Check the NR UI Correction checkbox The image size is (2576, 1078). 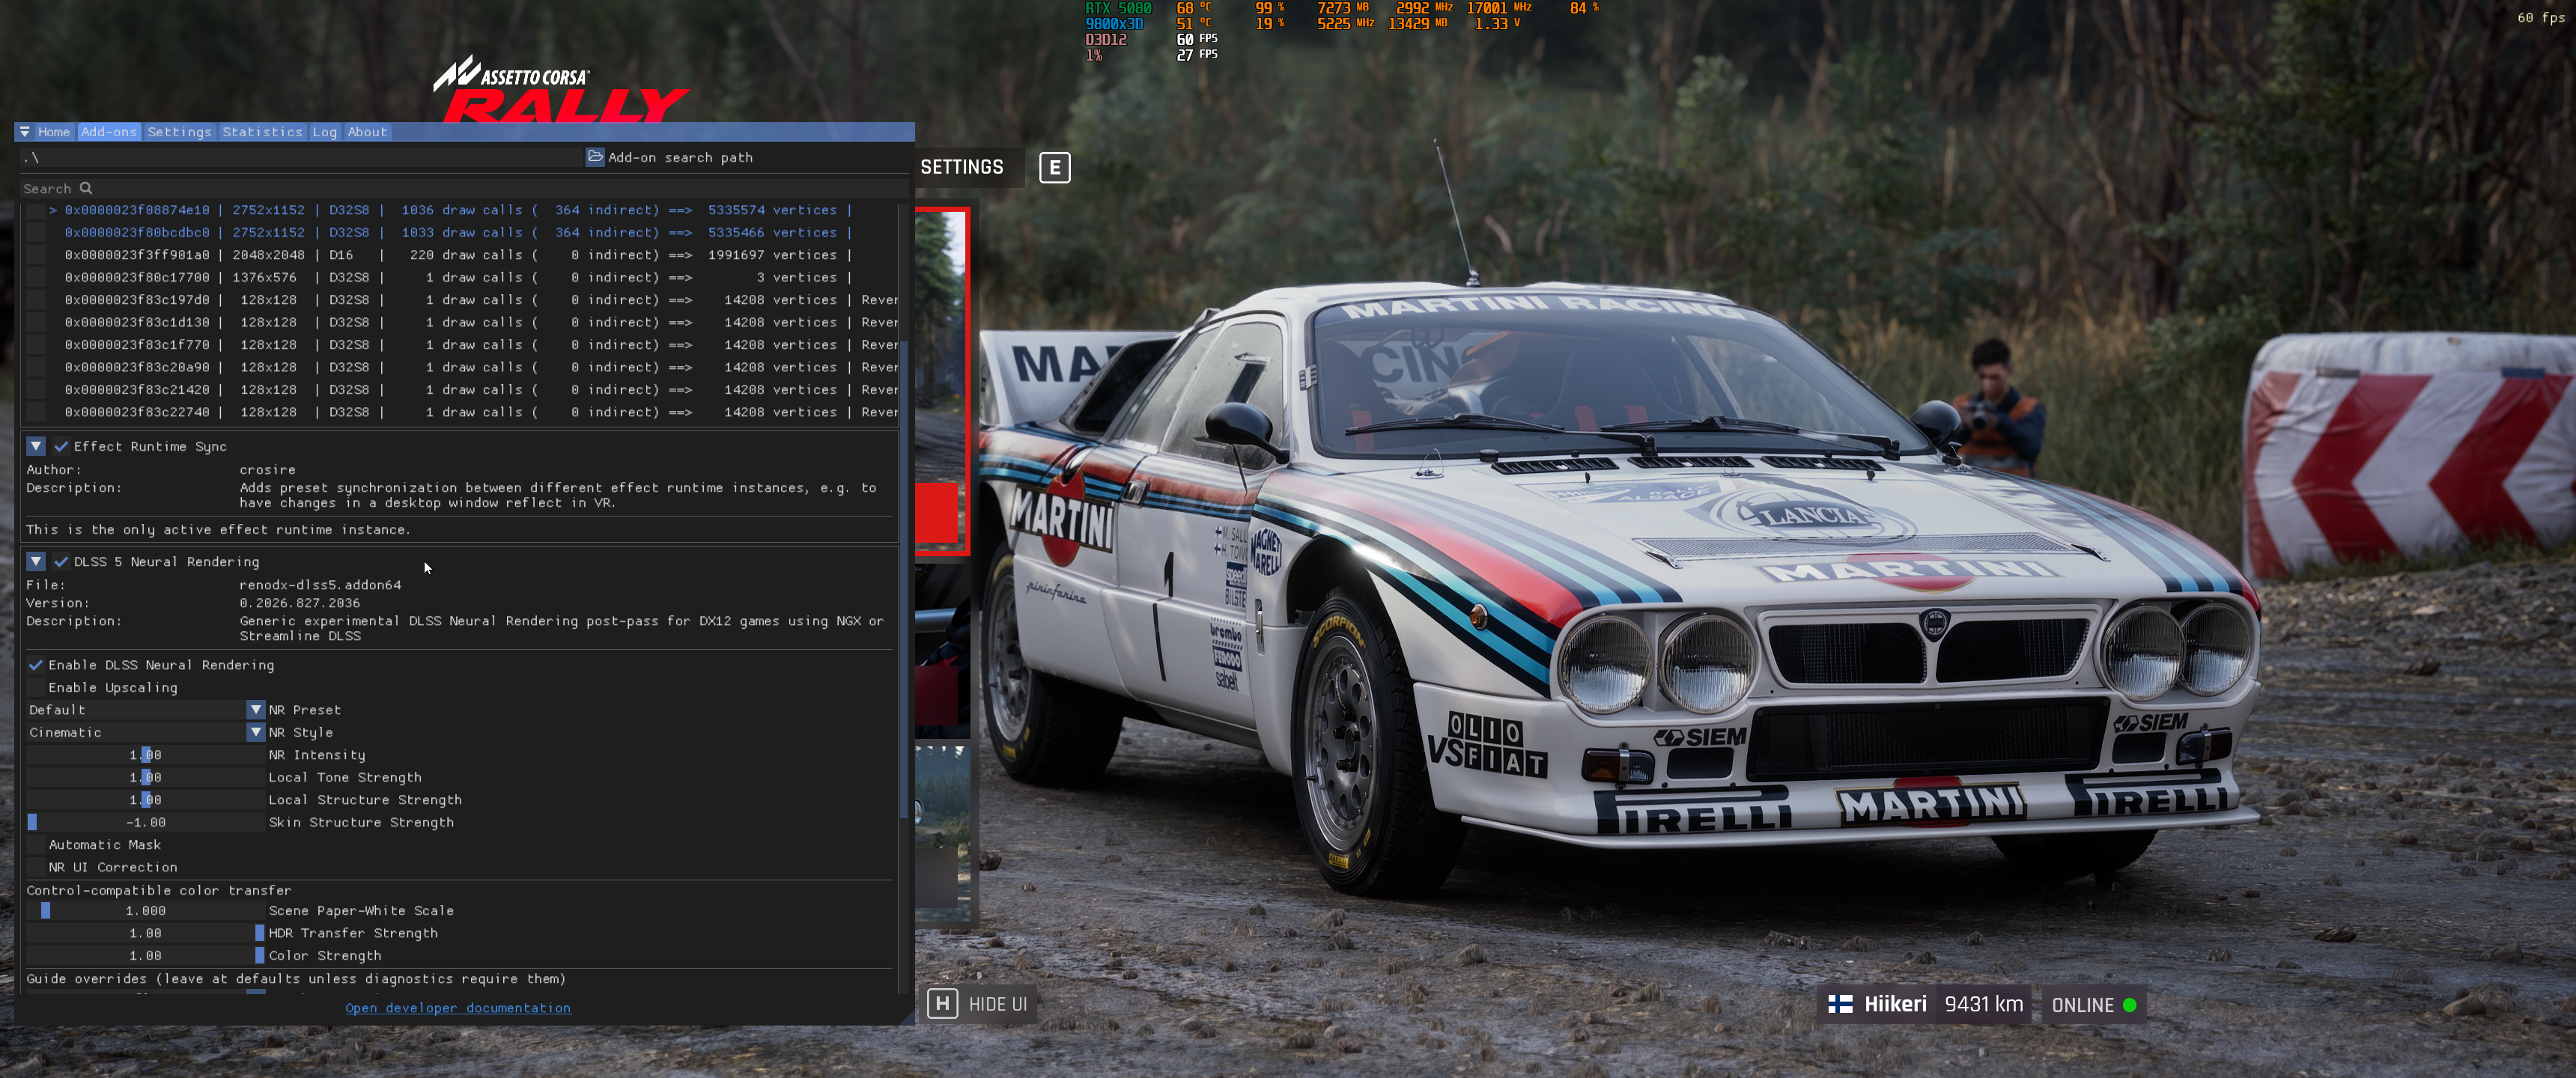pyautogui.click(x=36, y=868)
